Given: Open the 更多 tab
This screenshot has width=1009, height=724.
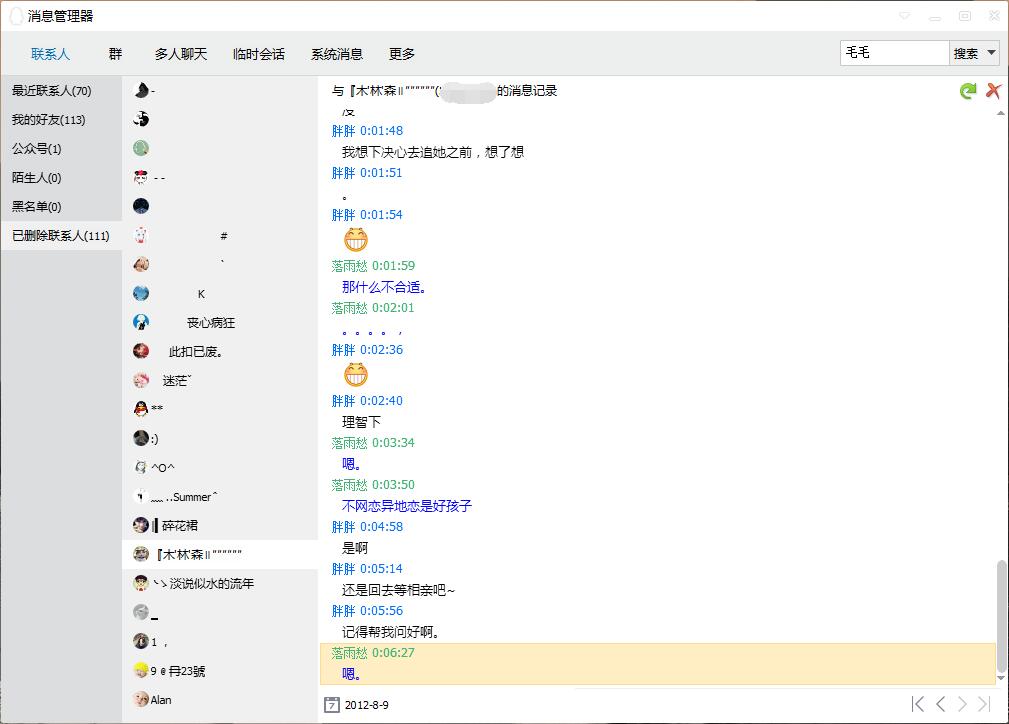Looking at the screenshot, I should (402, 54).
